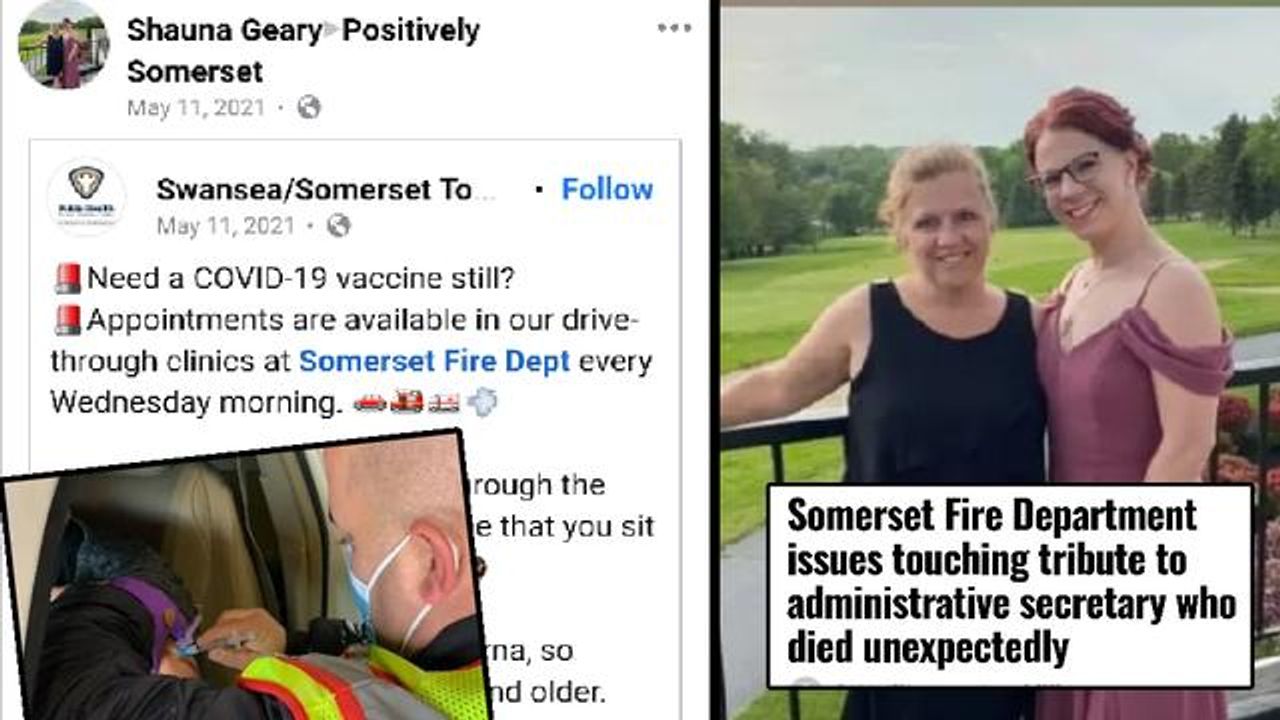Click the May 11, 2021 timestamp under Shauna Geary

[196, 107]
